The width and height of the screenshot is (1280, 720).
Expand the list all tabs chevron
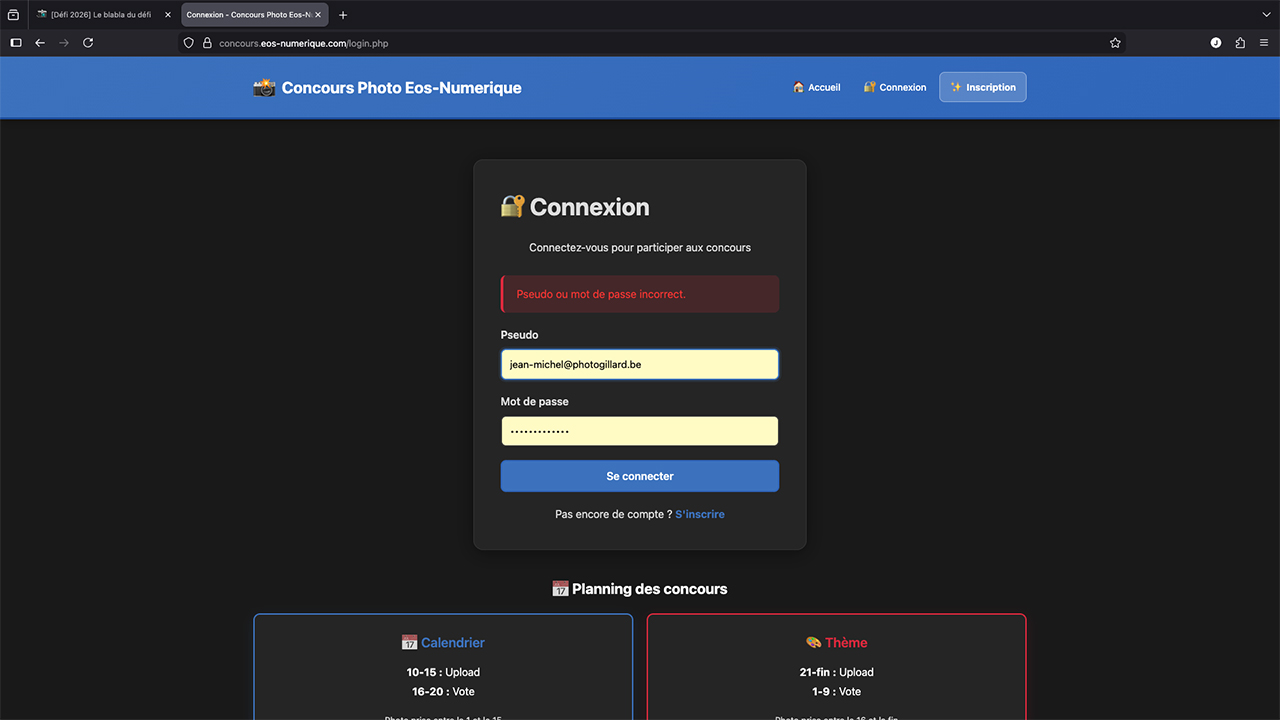tap(1266, 15)
